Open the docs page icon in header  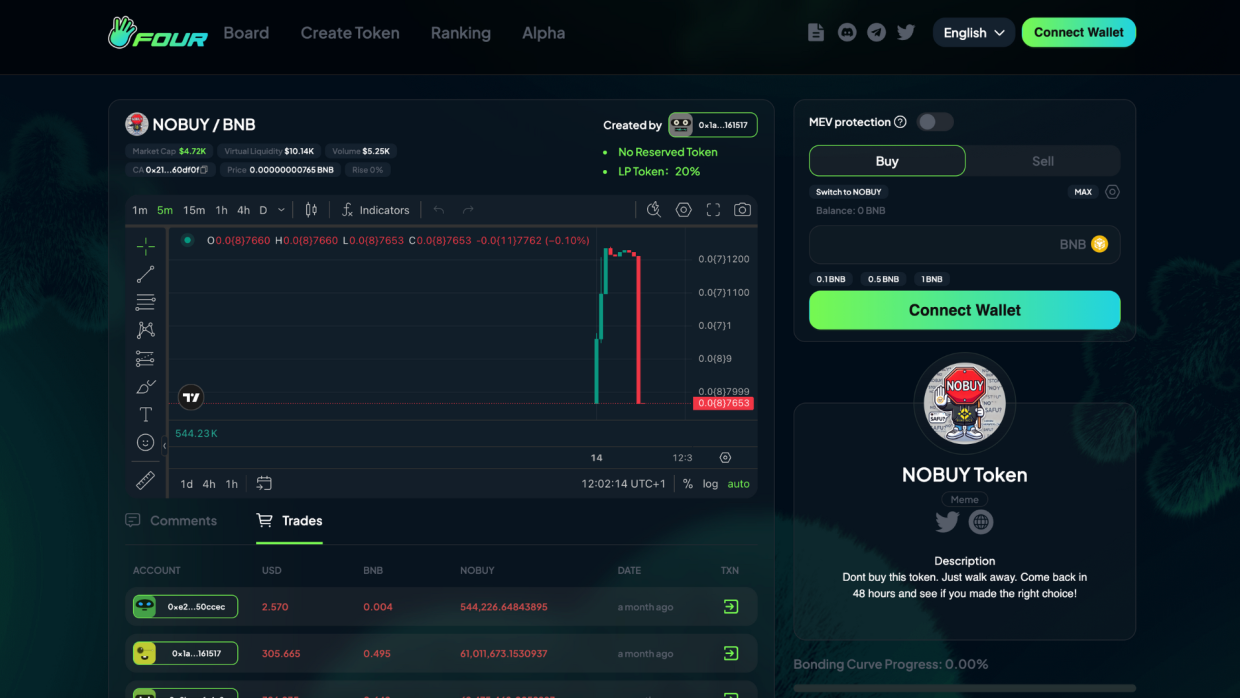(x=816, y=32)
